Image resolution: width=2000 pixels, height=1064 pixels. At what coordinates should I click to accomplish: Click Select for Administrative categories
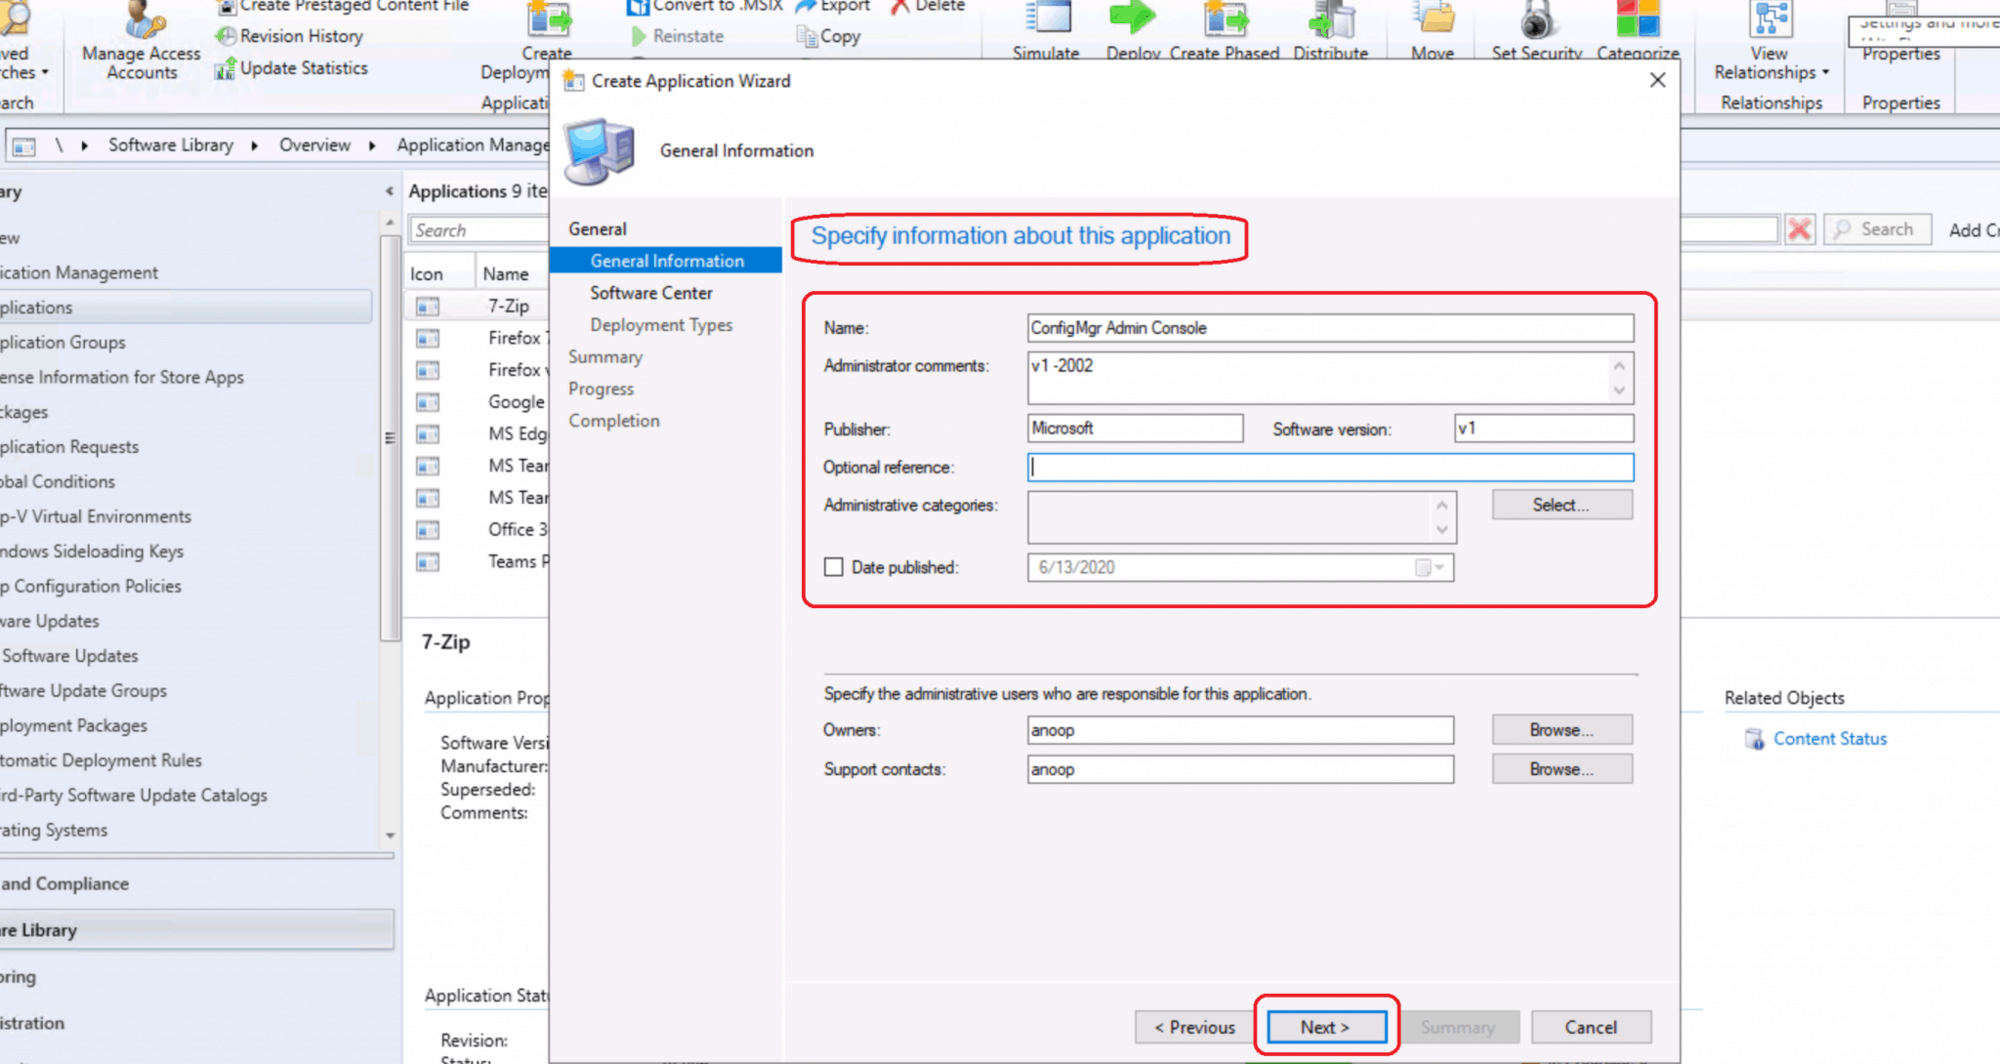tap(1561, 505)
